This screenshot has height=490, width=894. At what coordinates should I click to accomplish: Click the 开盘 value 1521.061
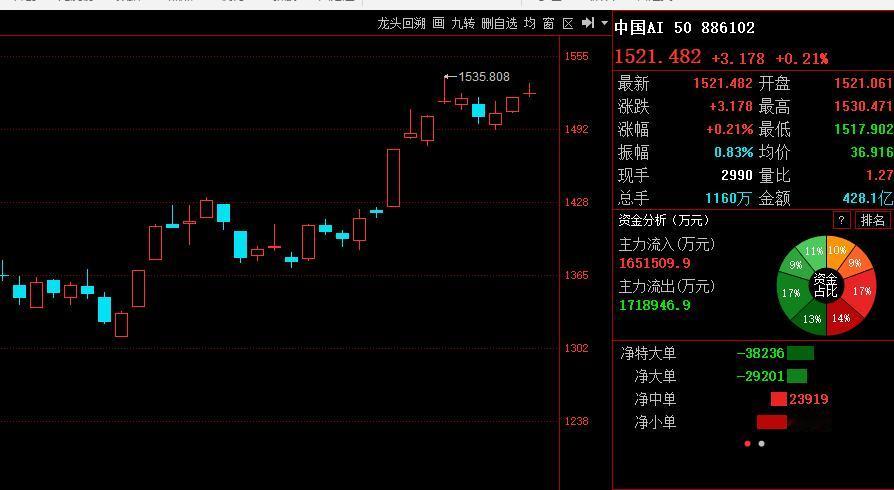(x=863, y=83)
